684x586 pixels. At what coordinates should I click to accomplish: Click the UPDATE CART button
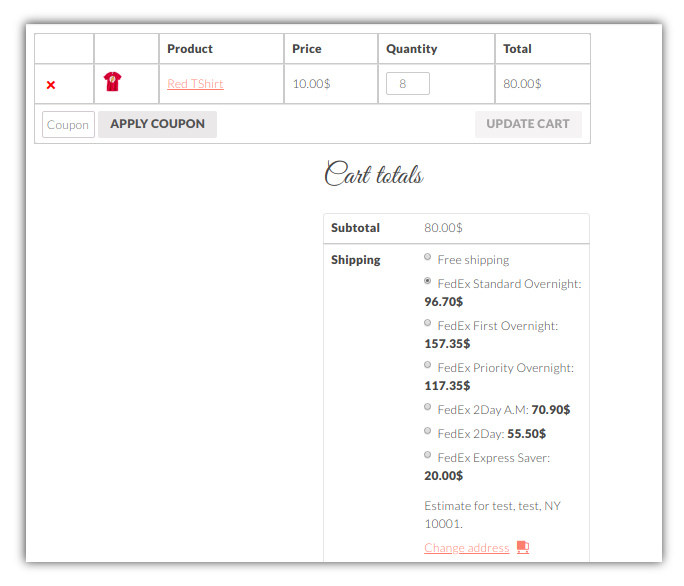pos(528,124)
